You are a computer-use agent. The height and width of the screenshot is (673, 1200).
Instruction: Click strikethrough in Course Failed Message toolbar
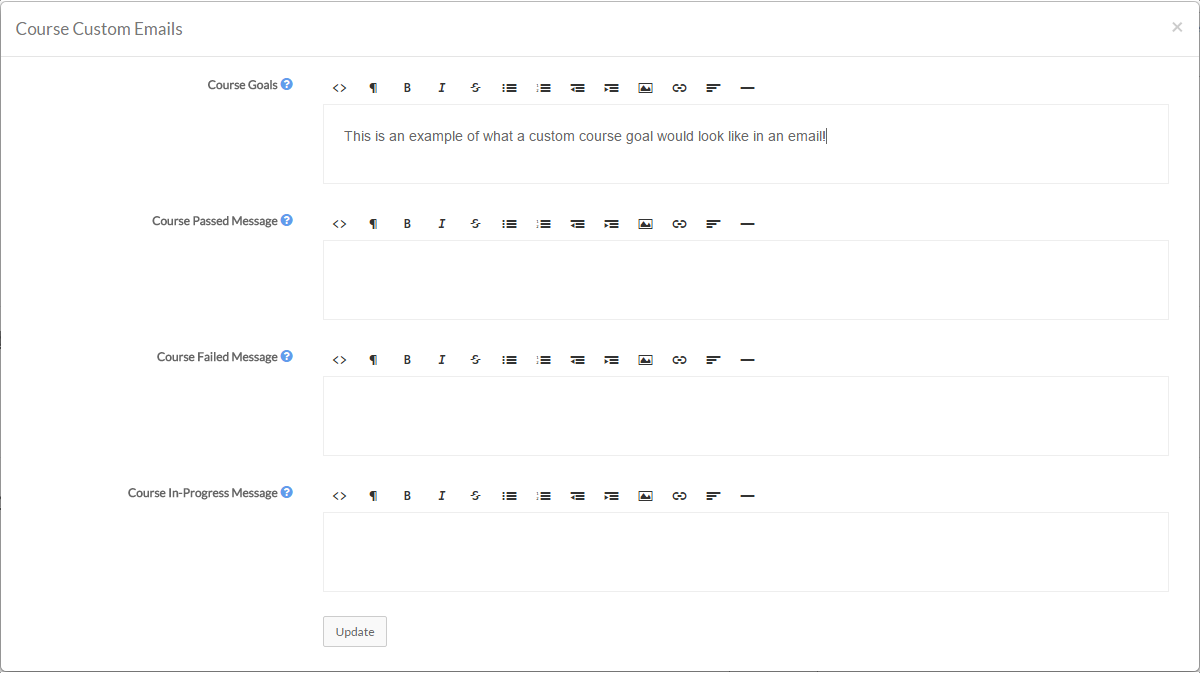pyautogui.click(x=475, y=360)
